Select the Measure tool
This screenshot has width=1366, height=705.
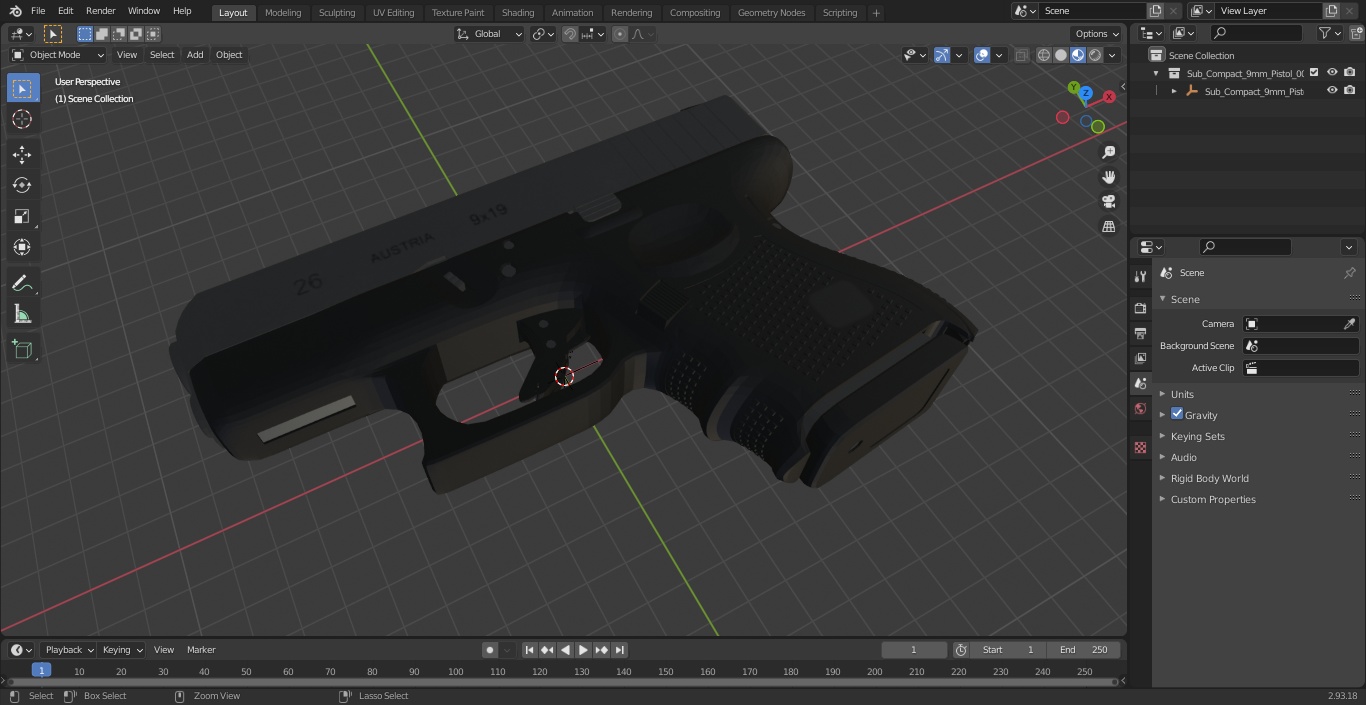tap(22, 315)
